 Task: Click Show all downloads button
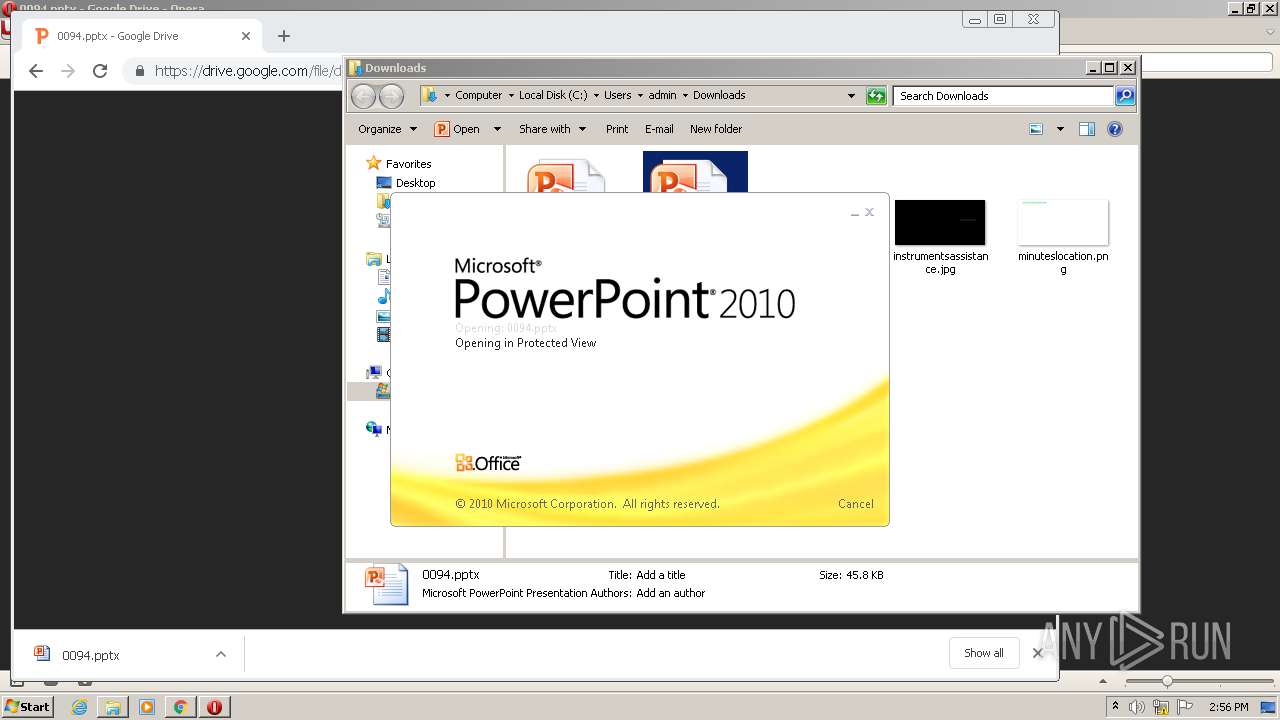point(983,653)
